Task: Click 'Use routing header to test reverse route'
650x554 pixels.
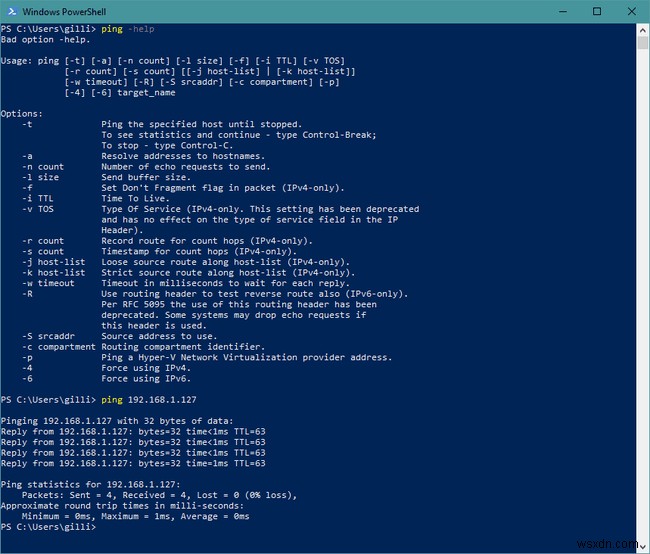Action: pos(255,294)
